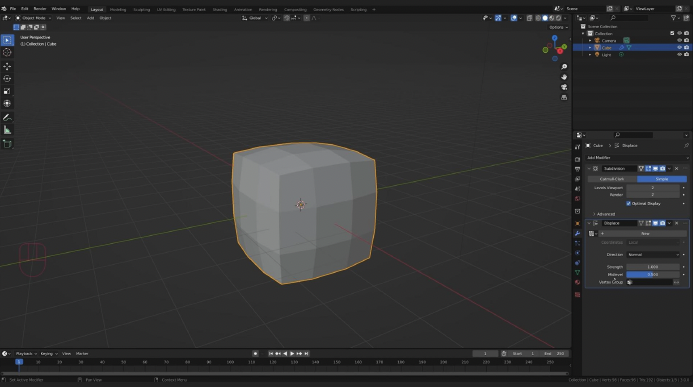Screen dimensions: 693x387
Task: Open the Output properties tab
Action: pos(577,169)
